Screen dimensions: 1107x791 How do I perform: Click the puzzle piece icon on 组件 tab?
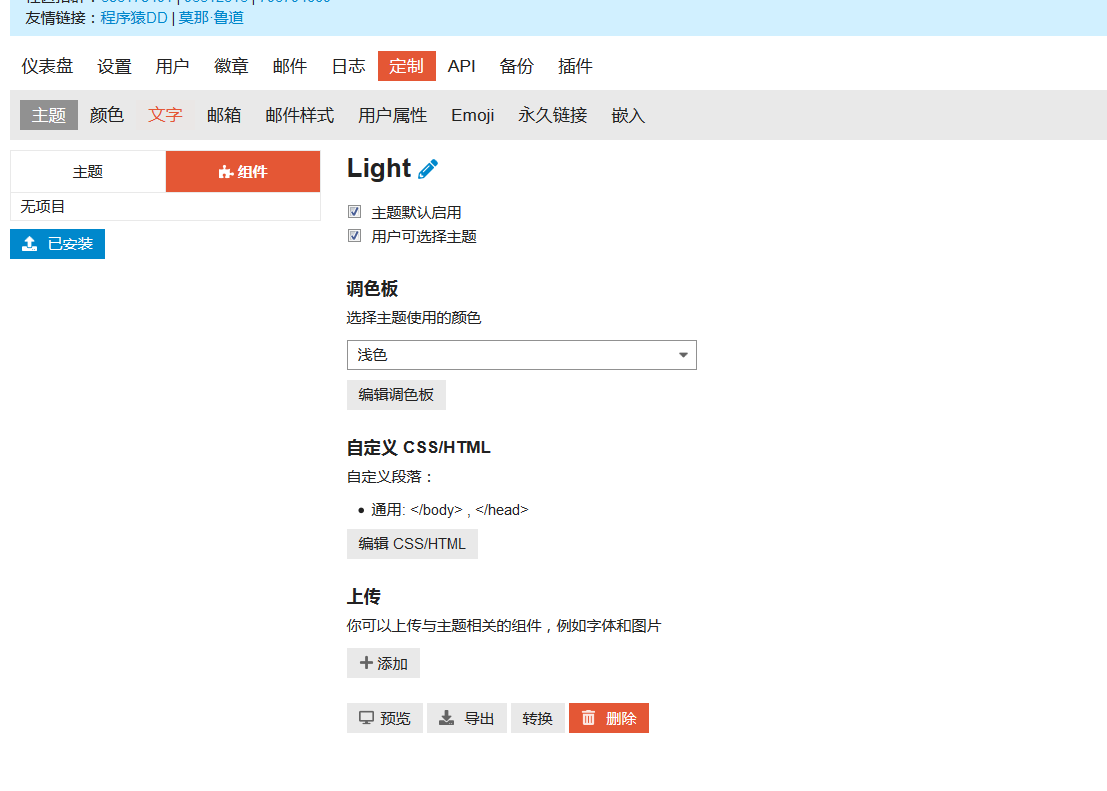tap(225, 172)
